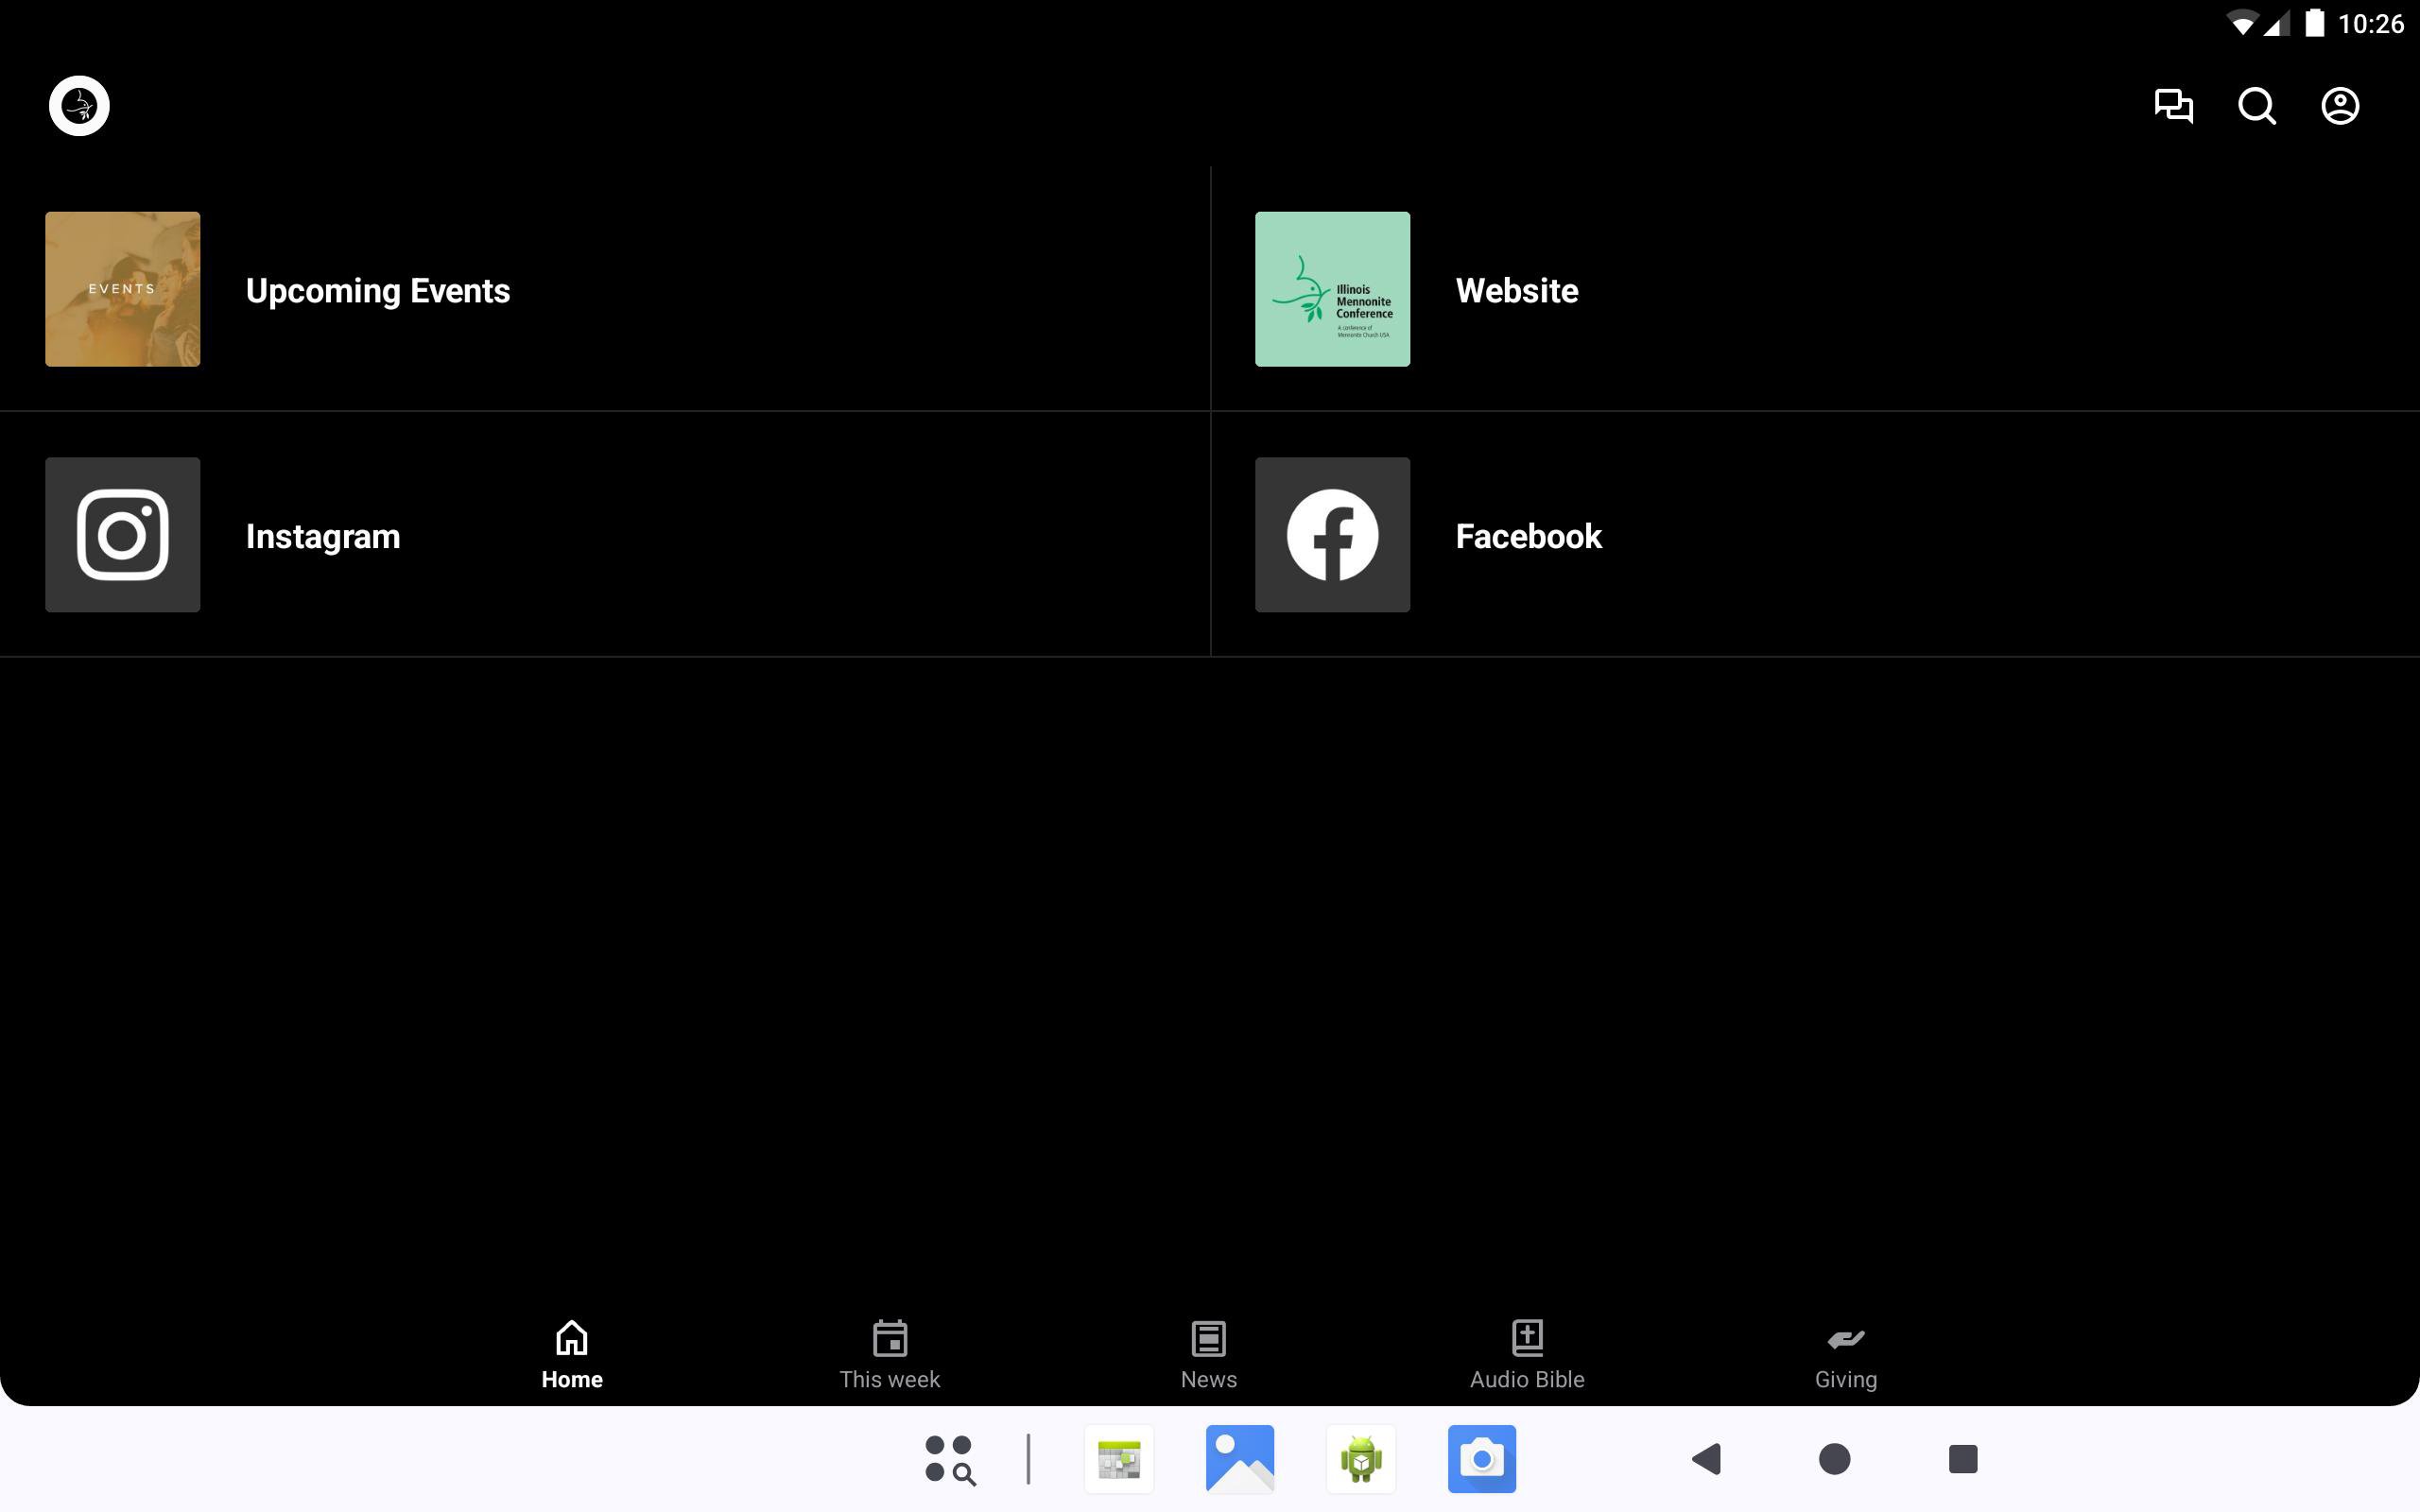Tap the Events thumbnail image
Image resolution: width=2420 pixels, height=1512 pixels.
click(123, 289)
